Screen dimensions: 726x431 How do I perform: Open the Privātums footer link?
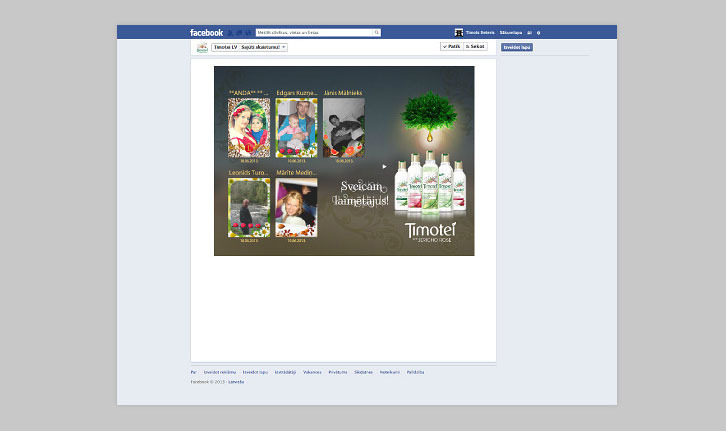click(x=338, y=372)
